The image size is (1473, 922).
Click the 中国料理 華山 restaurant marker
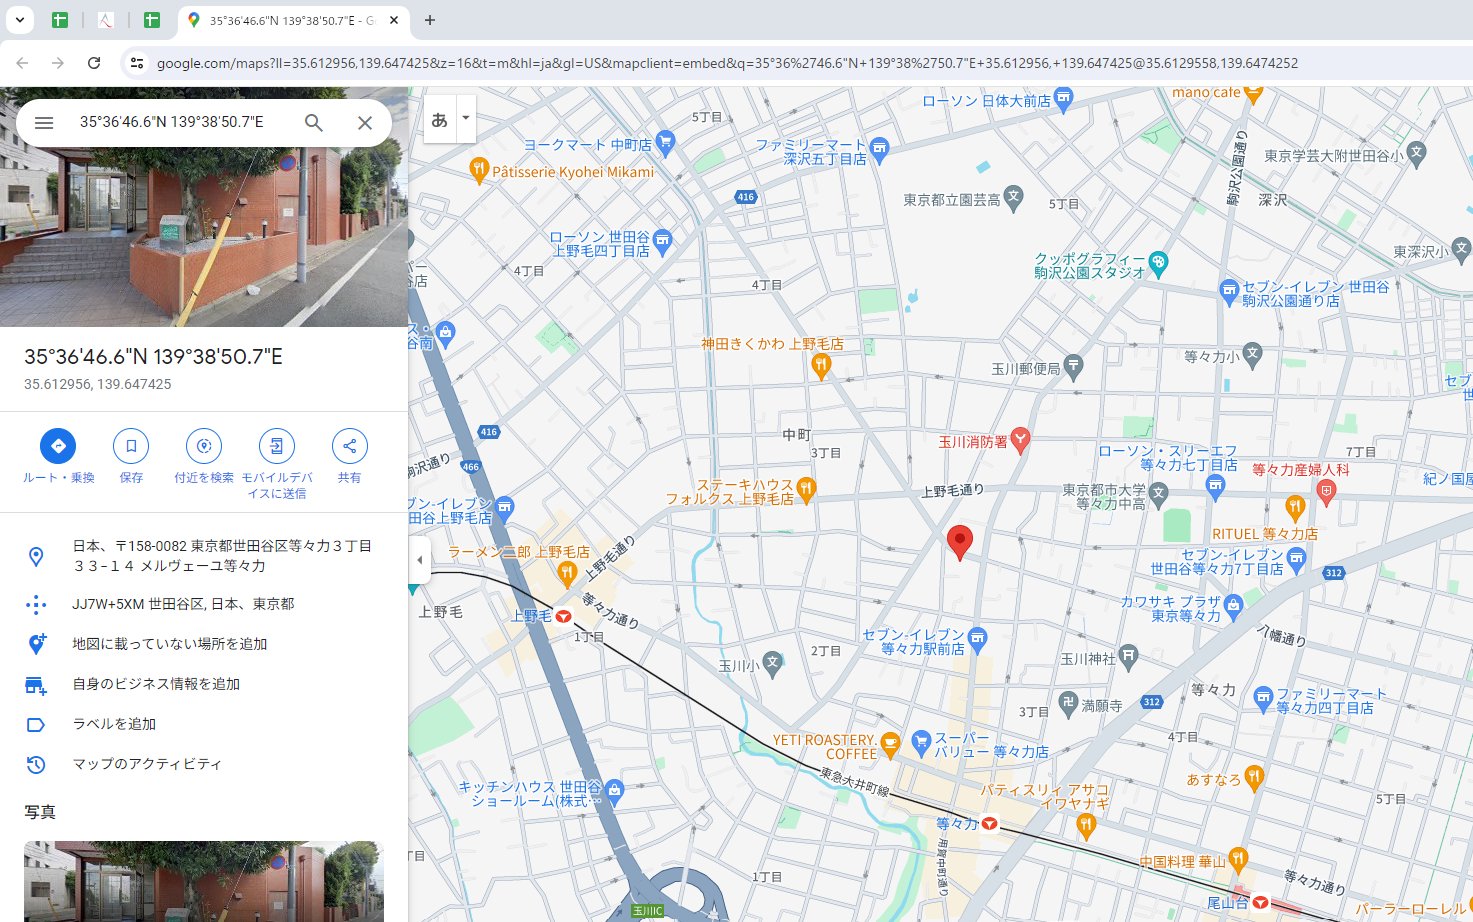[x=1238, y=858]
